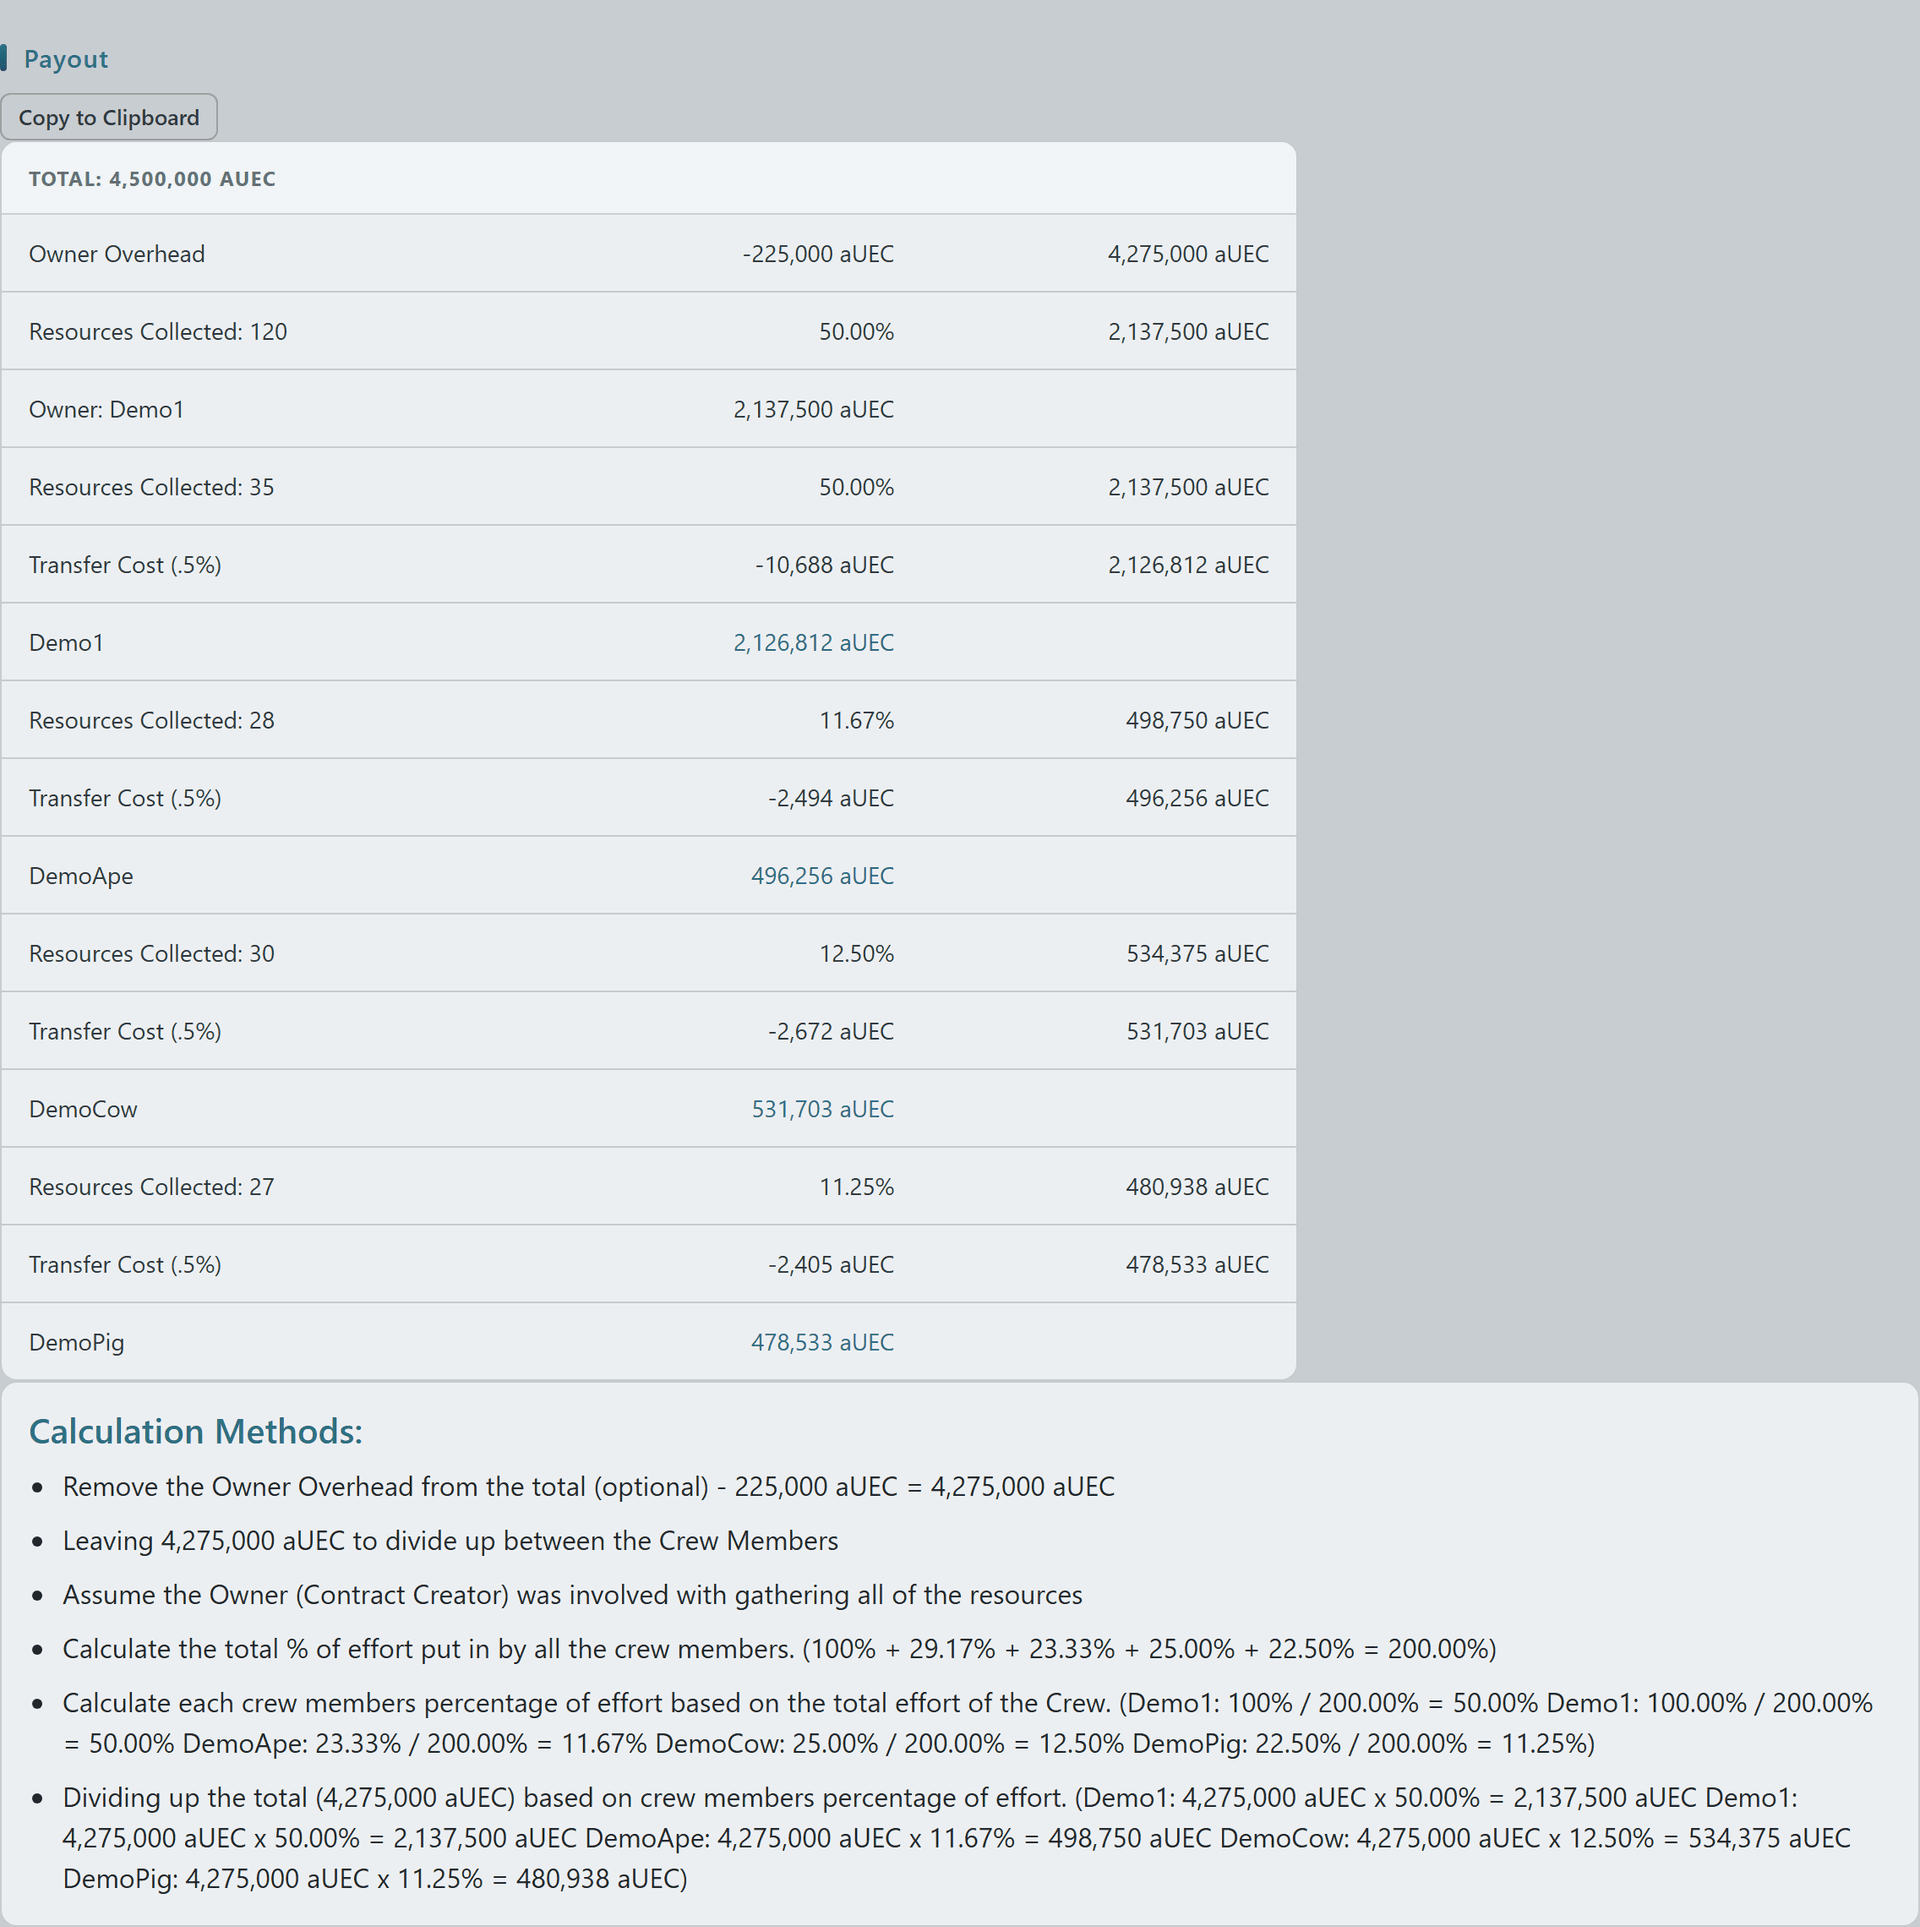Click the DemoPig crew member name
The image size is (1920, 1927).
[77, 1342]
